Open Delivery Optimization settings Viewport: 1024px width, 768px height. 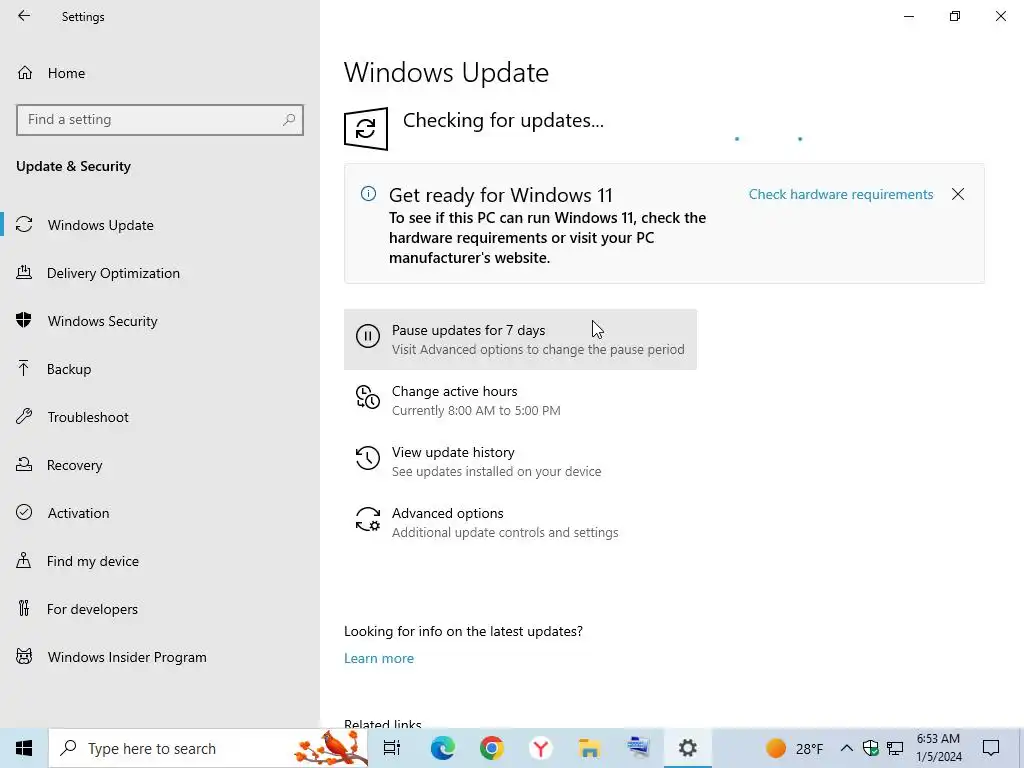[160, 273]
